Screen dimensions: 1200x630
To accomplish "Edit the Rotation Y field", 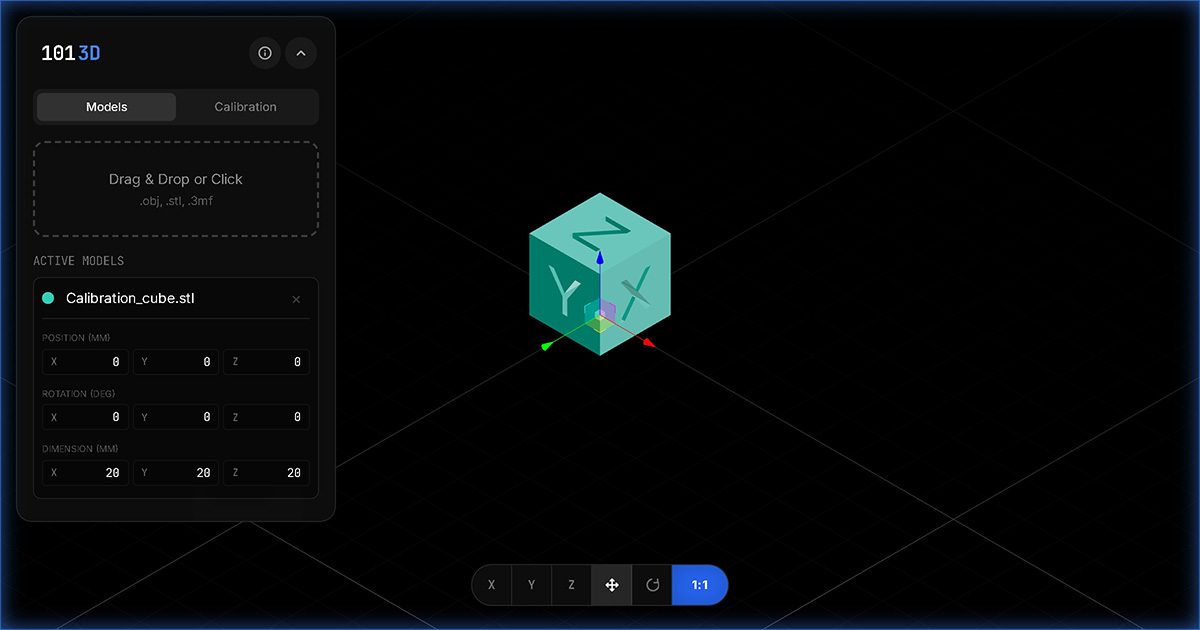I will [x=176, y=417].
